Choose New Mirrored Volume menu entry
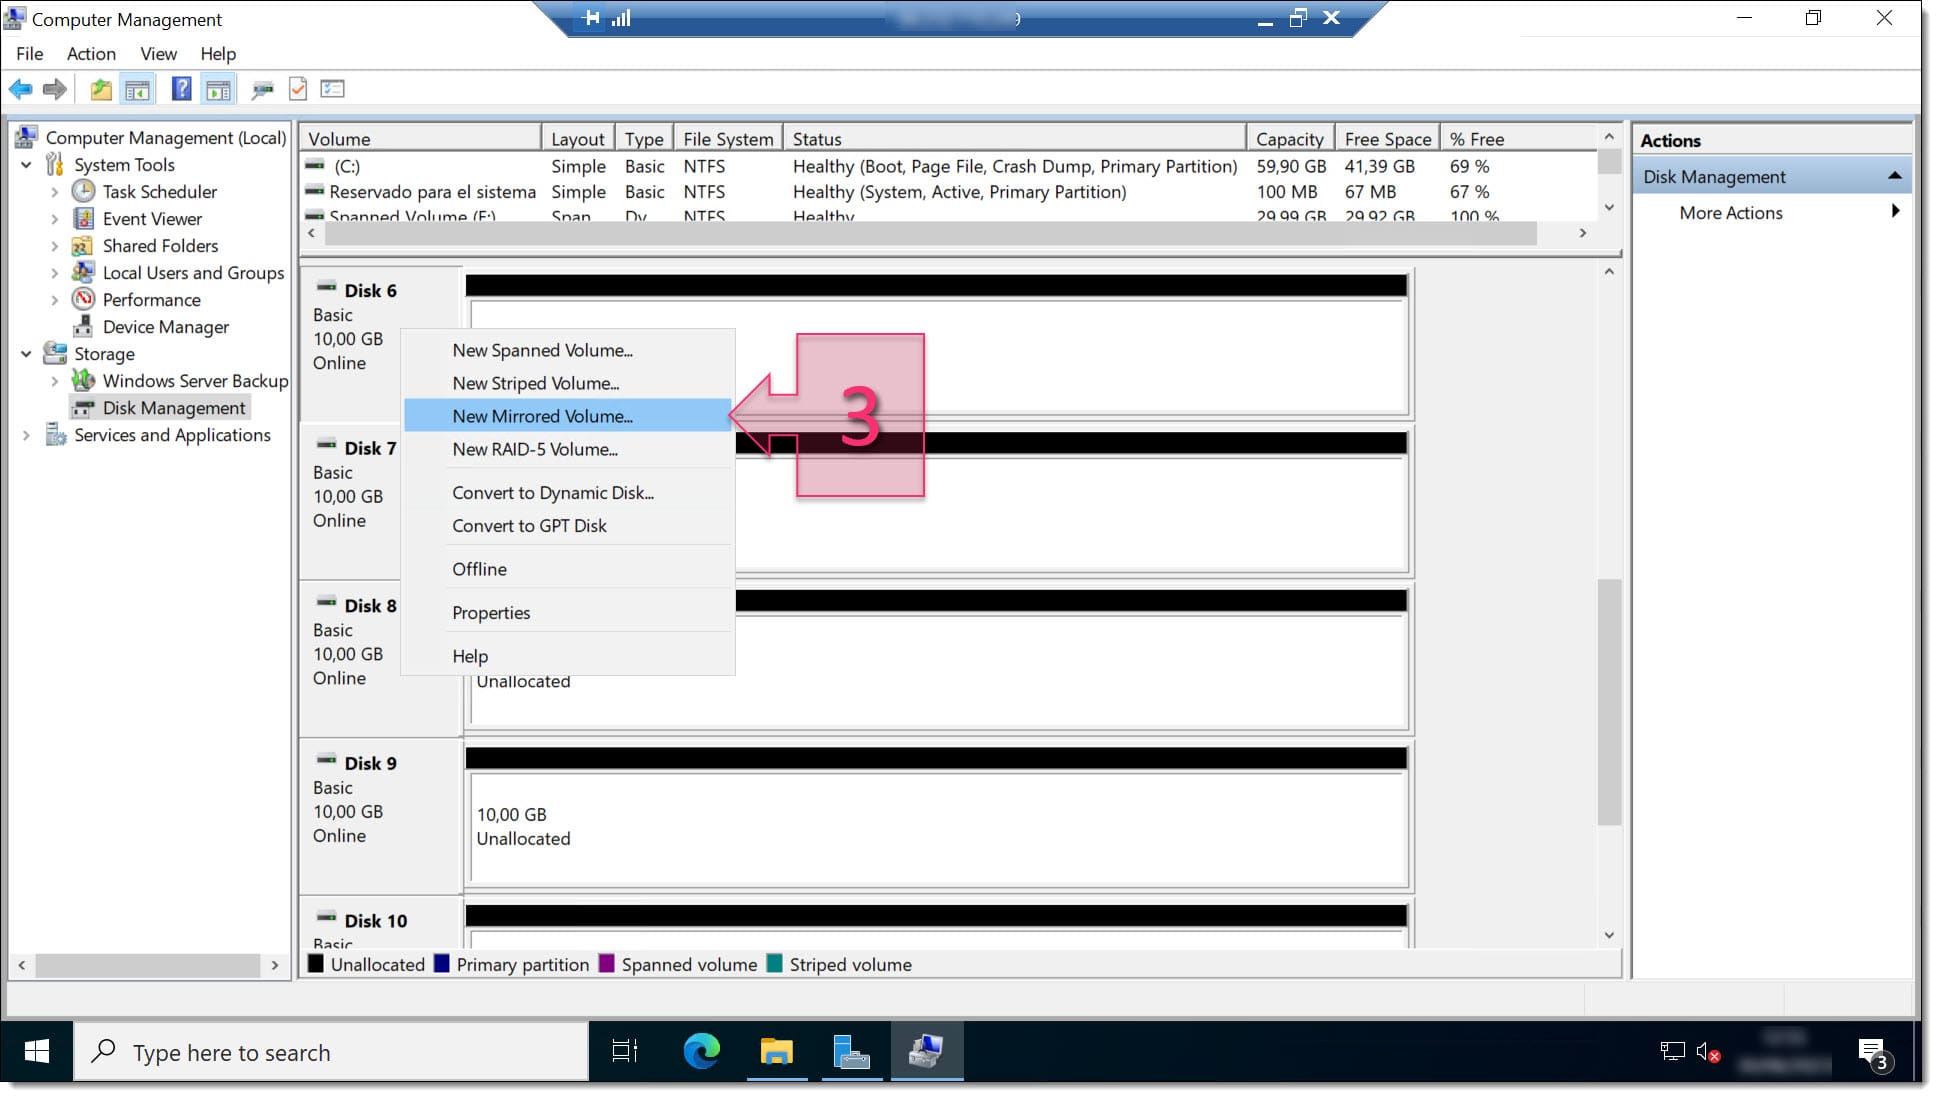 (x=568, y=416)
